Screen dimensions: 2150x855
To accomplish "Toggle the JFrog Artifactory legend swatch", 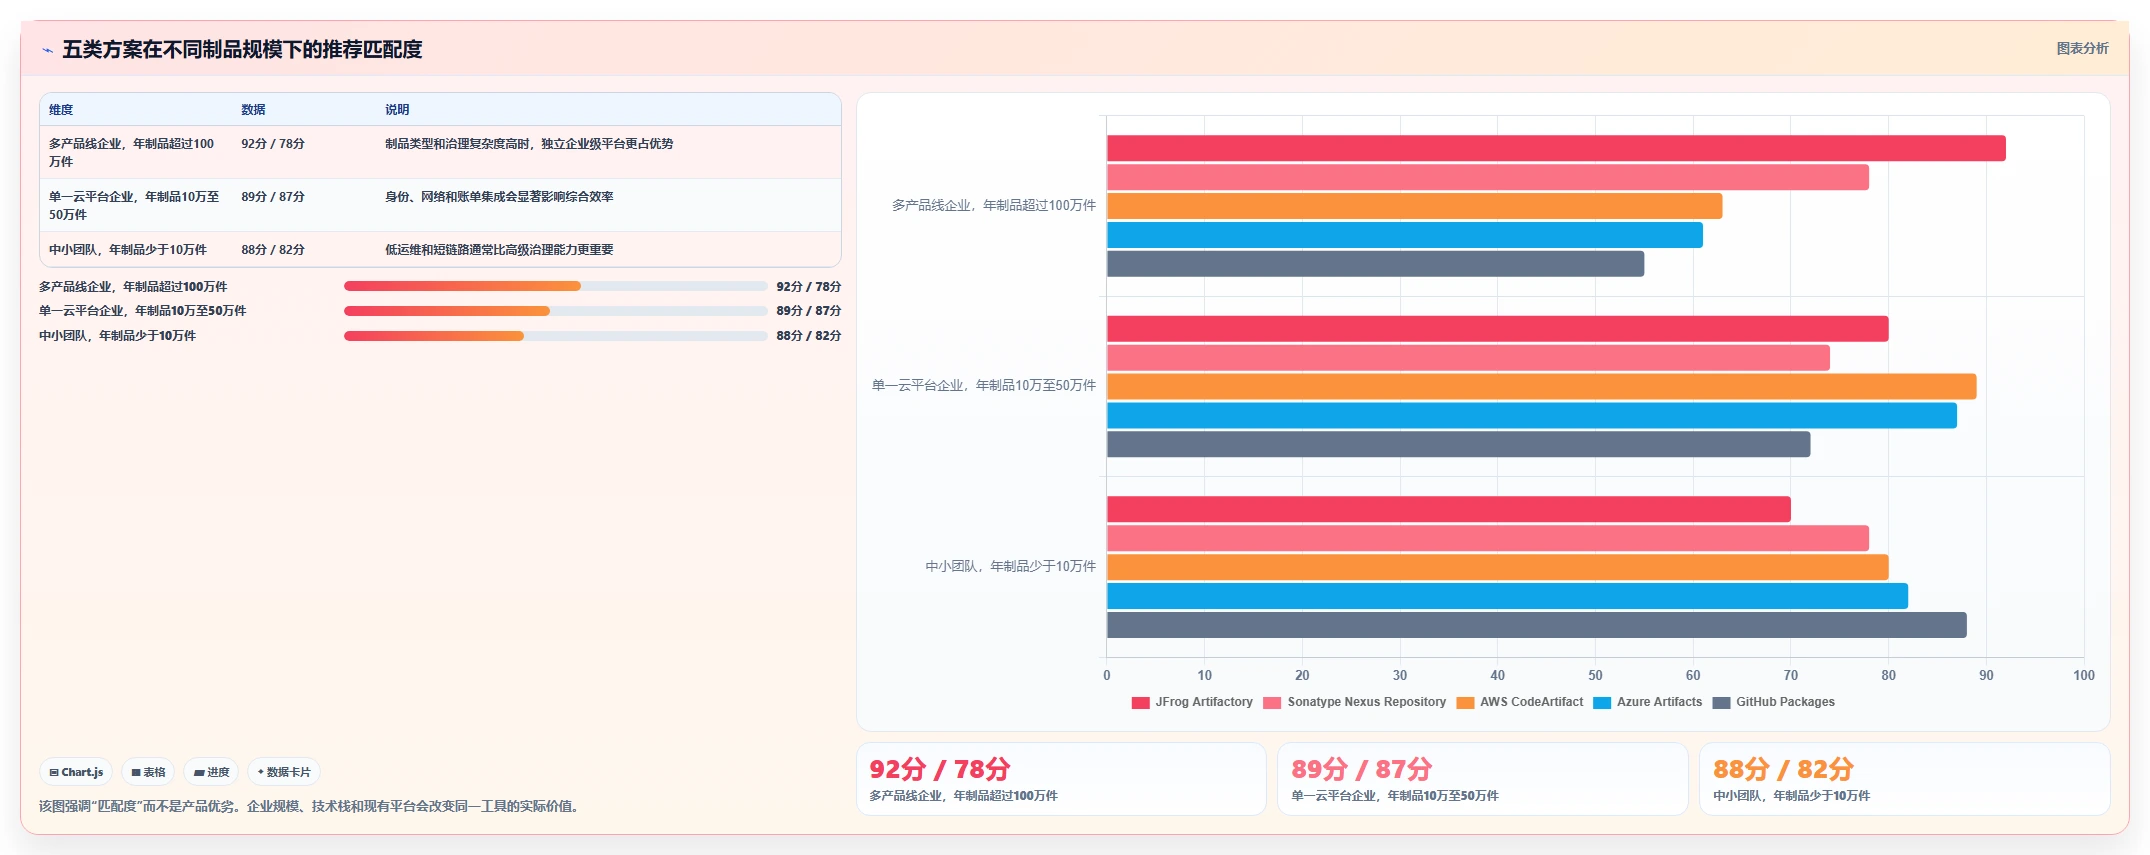I will 1140,703.
